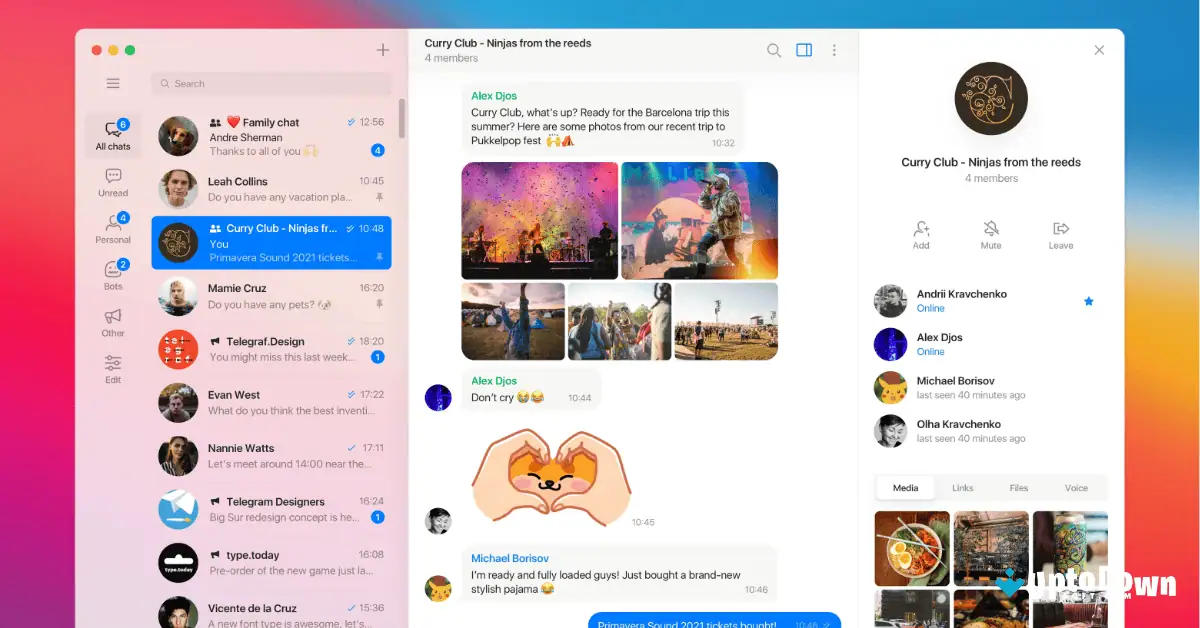Viewport: 1200px width, 628px height.
Task: Star Andrii Kravchenko in member list
Action: [1089, 300]
